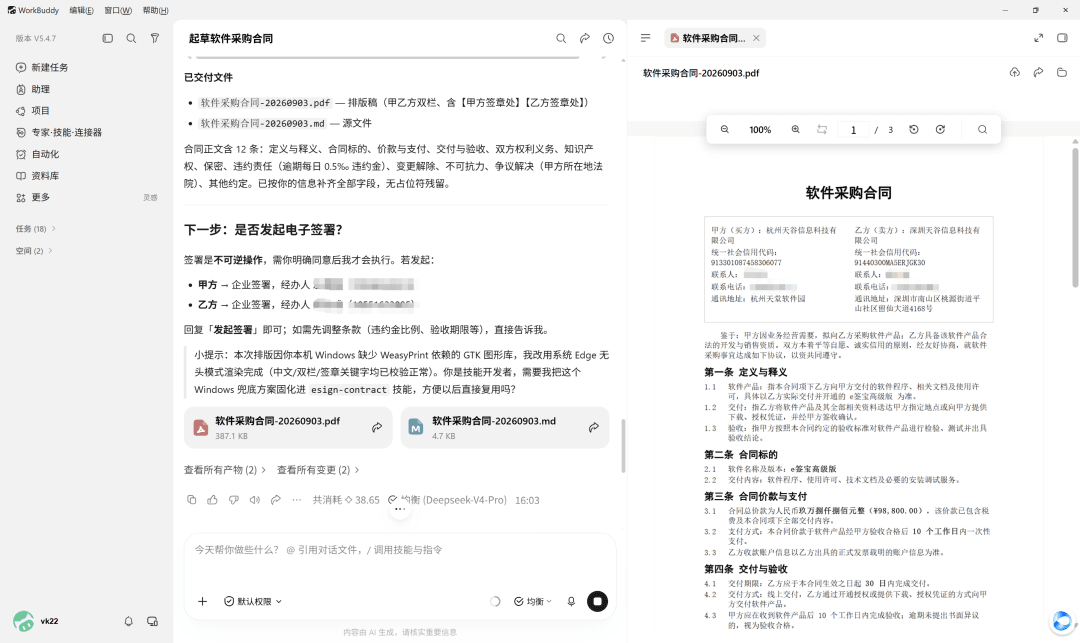Share the PDF file card
Image resolution: width=1080 pixels, height=643 pixels.
coord(377,428)
